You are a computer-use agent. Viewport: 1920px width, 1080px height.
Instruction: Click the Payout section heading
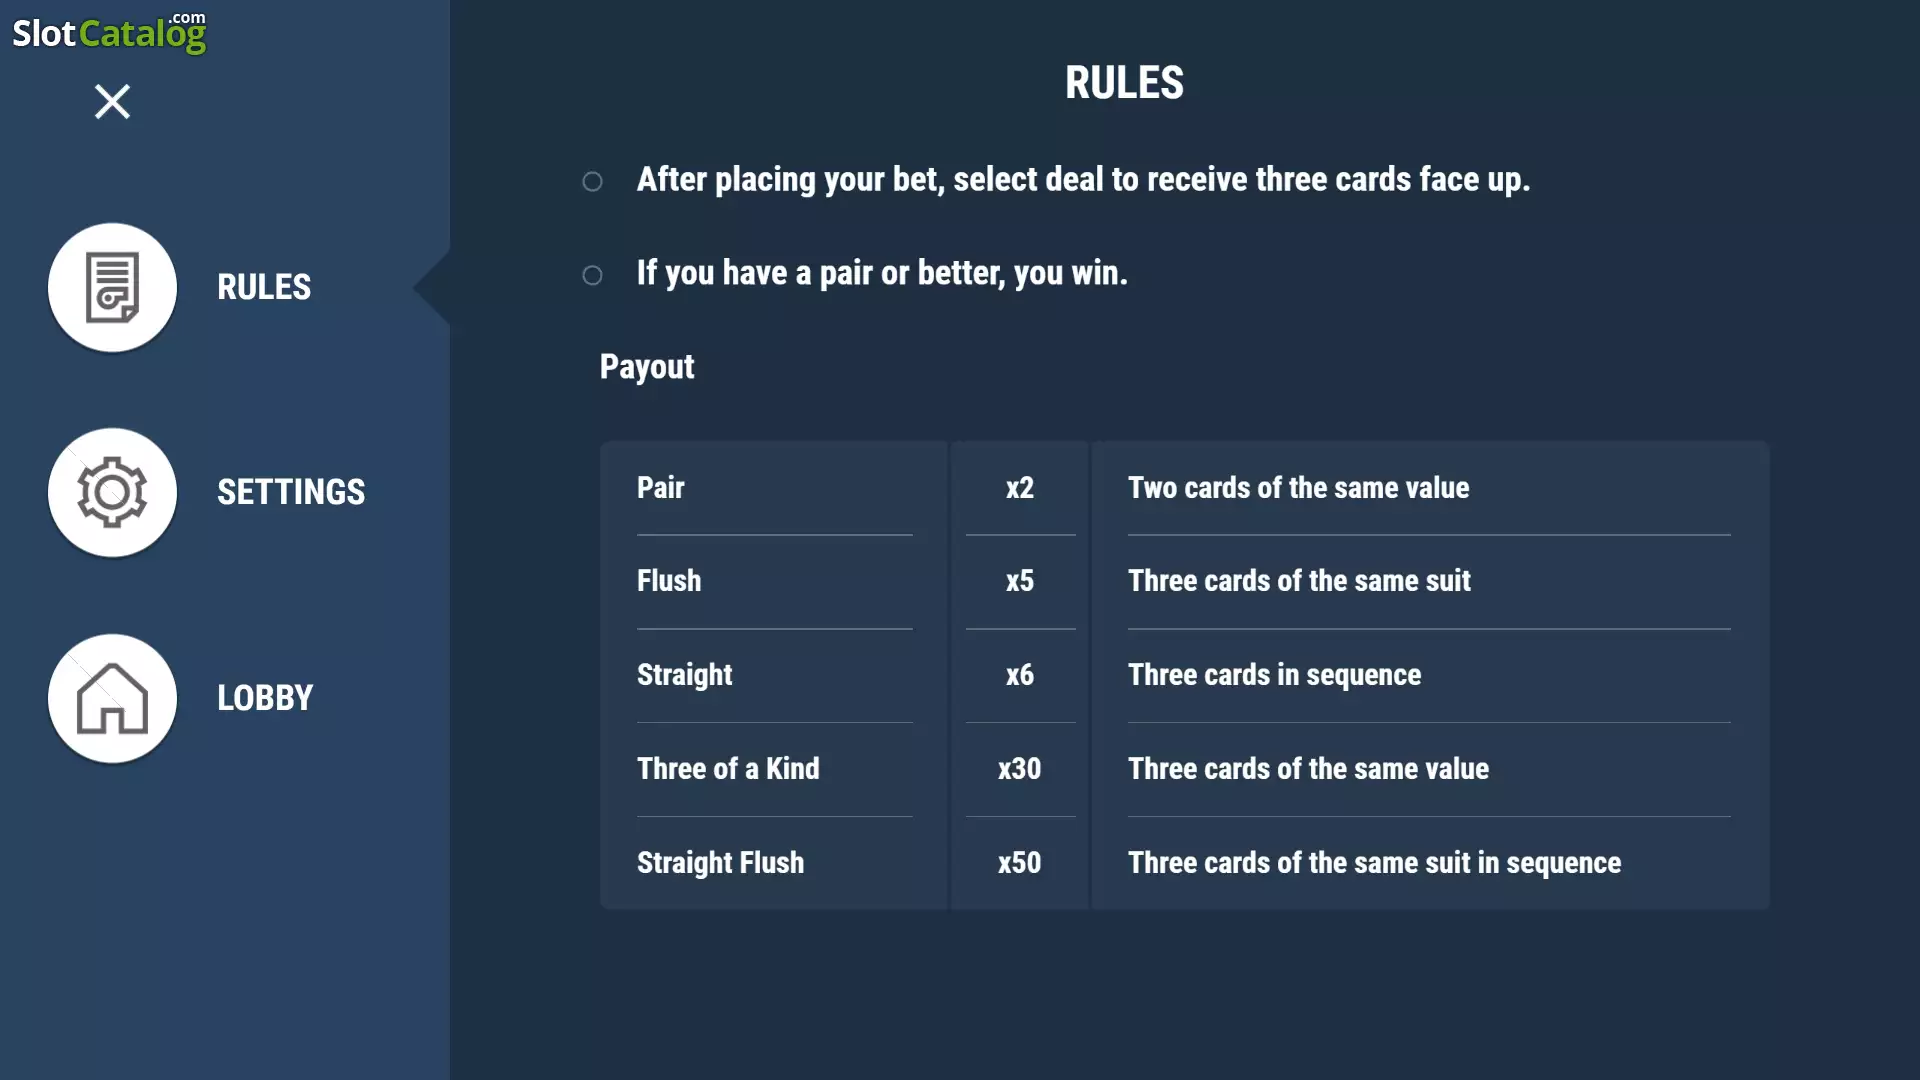[x=647, y=367]
